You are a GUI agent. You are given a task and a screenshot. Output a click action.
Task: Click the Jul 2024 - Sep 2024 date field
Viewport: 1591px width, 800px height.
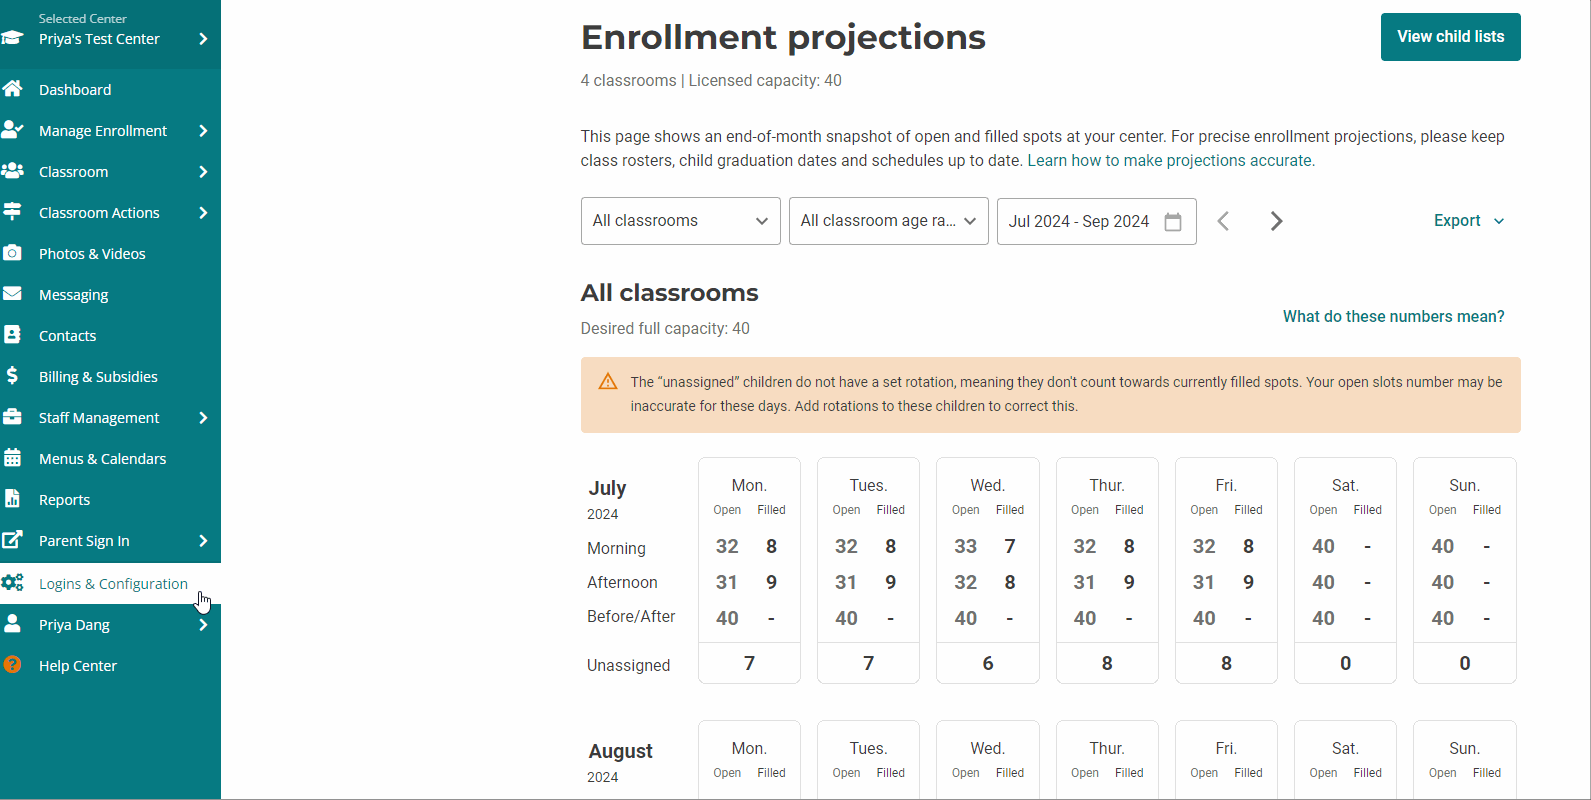point(1078,221)
